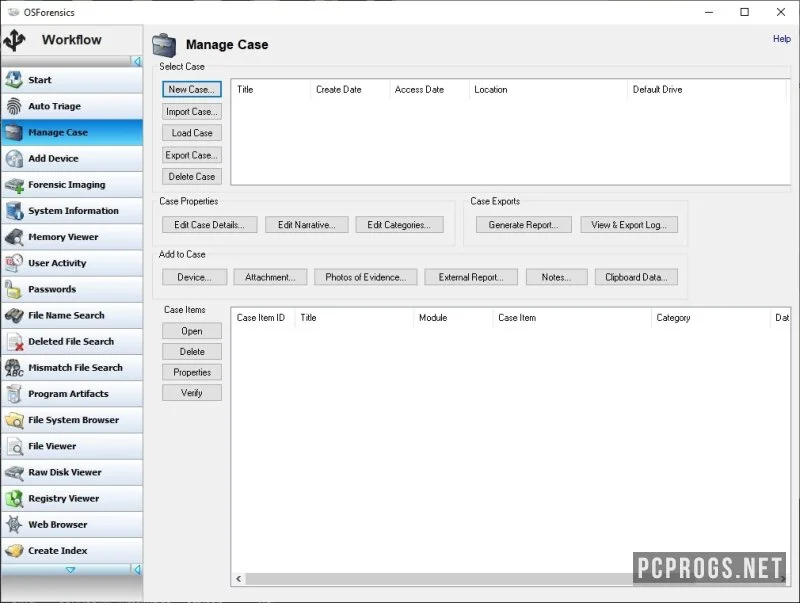Click the large Manage Case header briefcase icon

click(164, 45)
